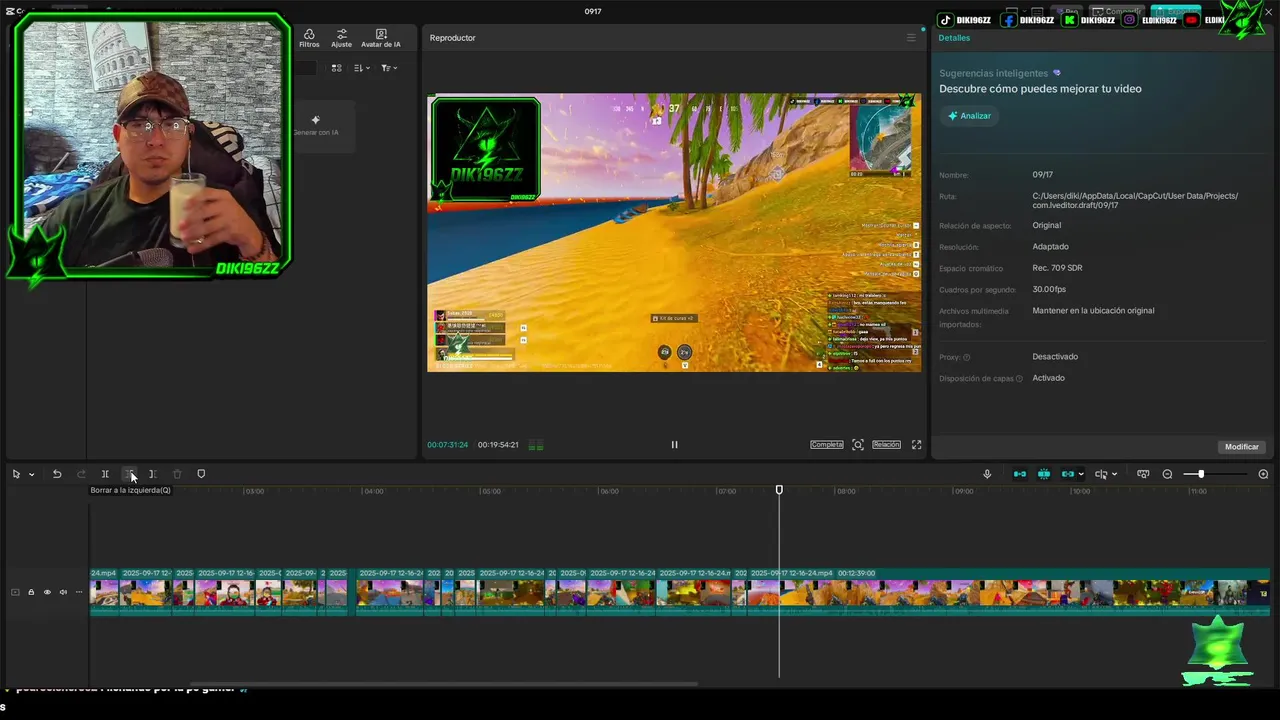Click the marker shield icon
1280x720 pixels.
pyautogui.click(x=201, y=474)
